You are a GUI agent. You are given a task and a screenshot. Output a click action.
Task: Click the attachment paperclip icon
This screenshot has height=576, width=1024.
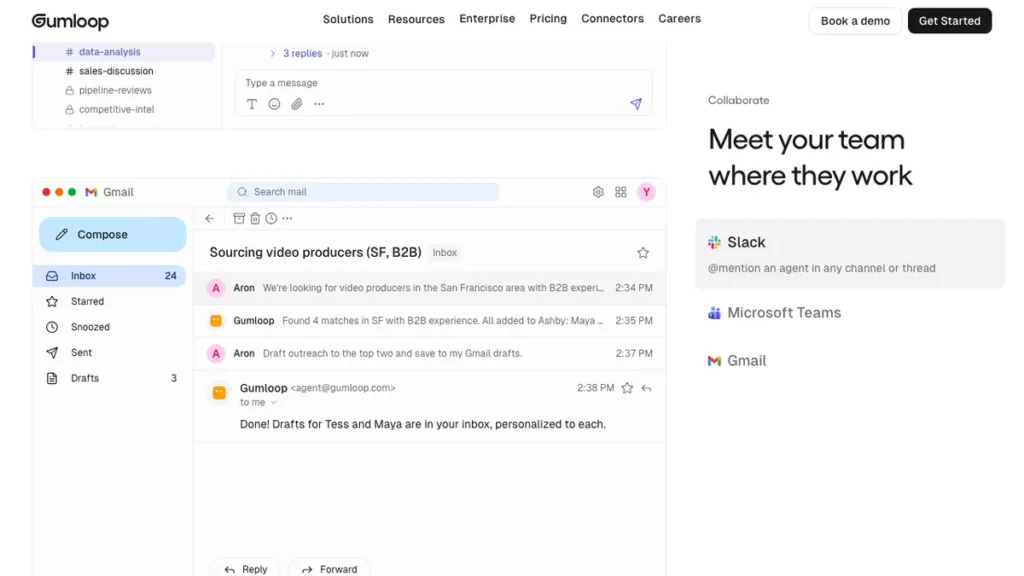point(296,104)
